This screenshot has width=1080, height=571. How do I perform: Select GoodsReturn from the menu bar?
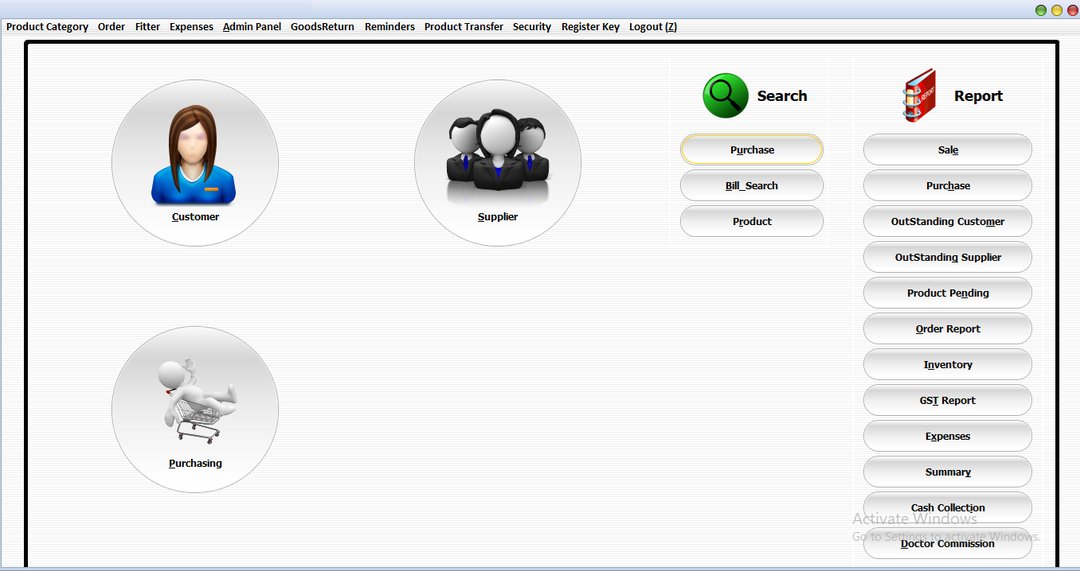[322, 27]
